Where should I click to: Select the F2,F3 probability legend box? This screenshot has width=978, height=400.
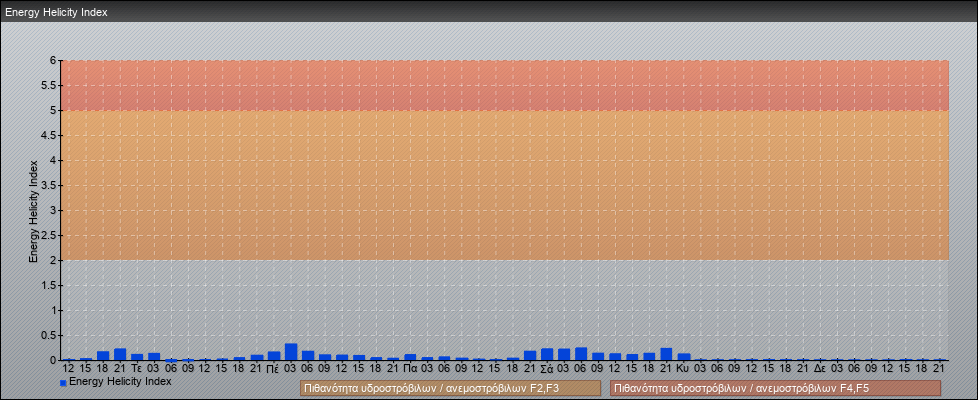450,388
